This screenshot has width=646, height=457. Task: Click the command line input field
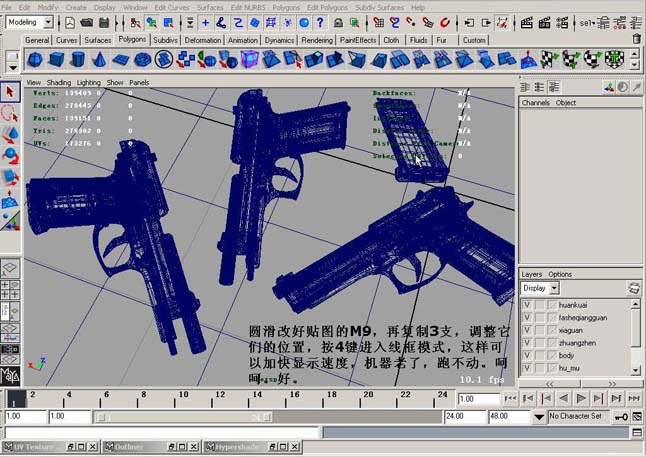162,433
